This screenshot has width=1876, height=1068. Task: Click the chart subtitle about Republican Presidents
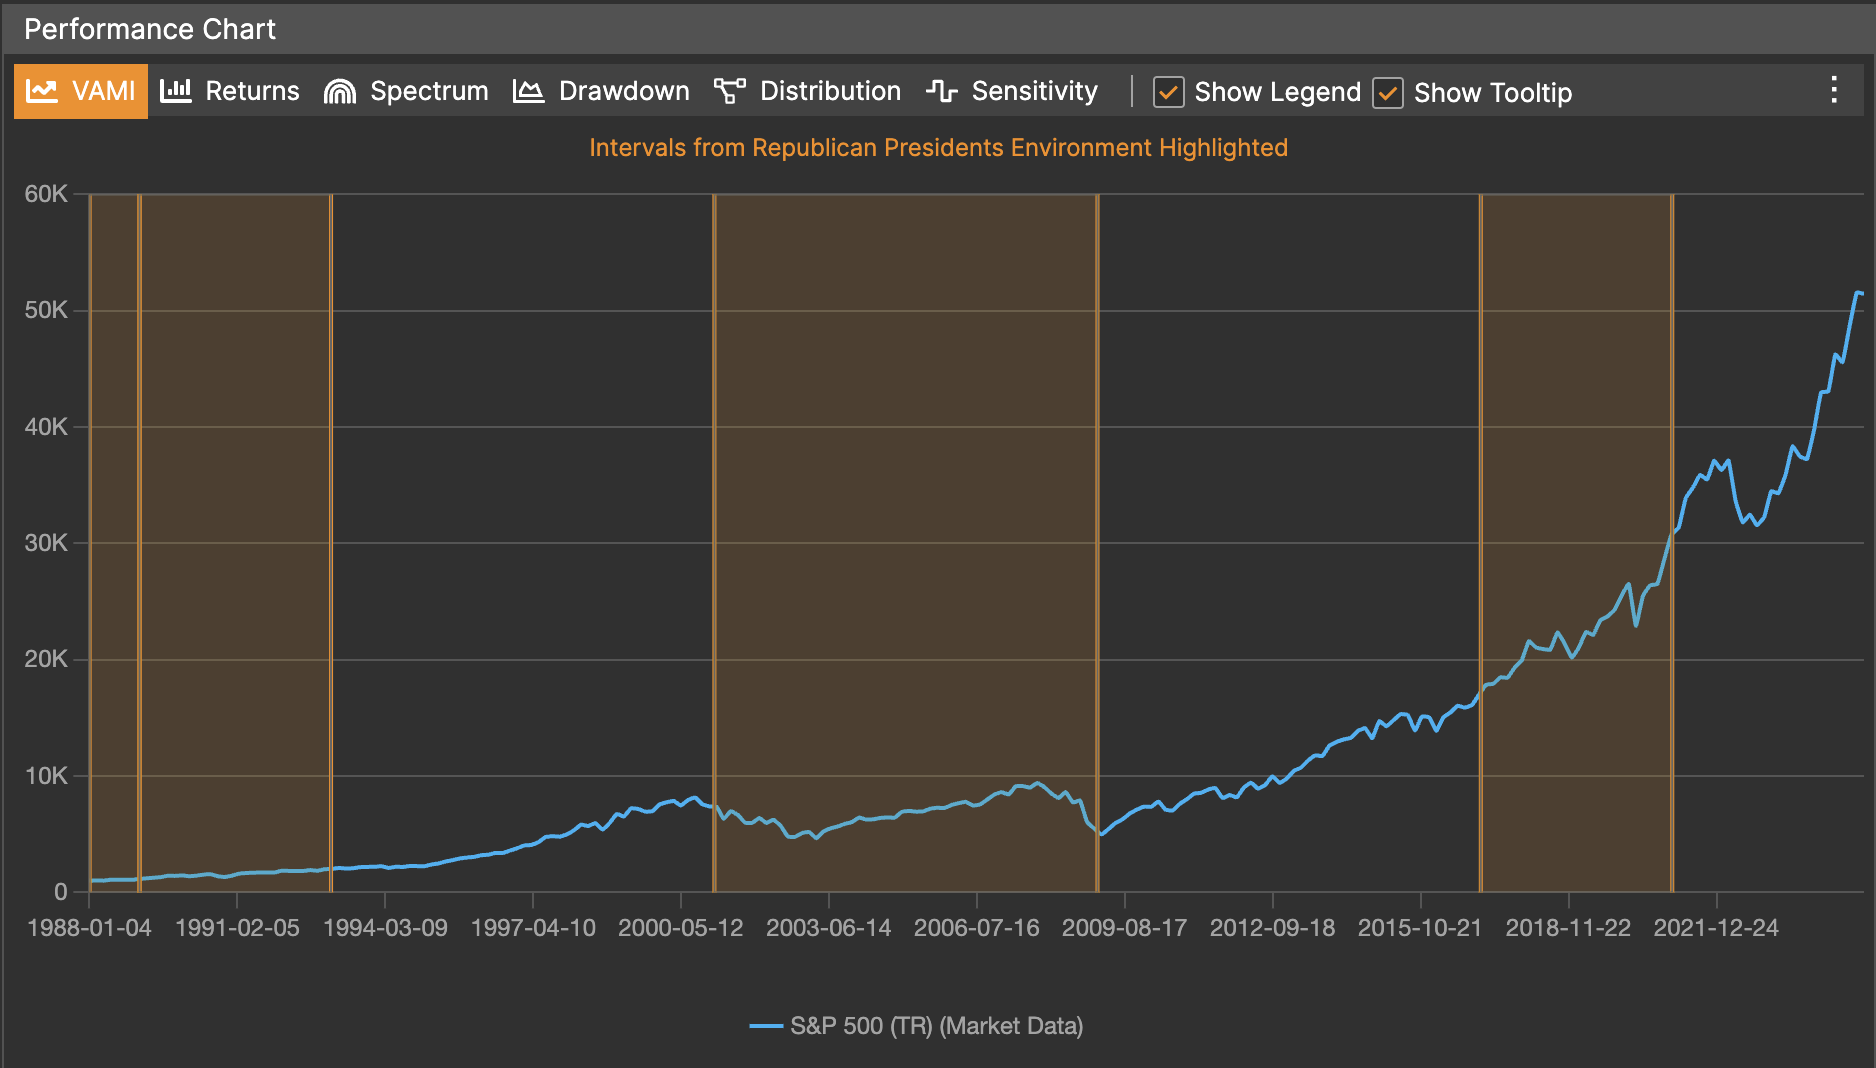(938, 147)
